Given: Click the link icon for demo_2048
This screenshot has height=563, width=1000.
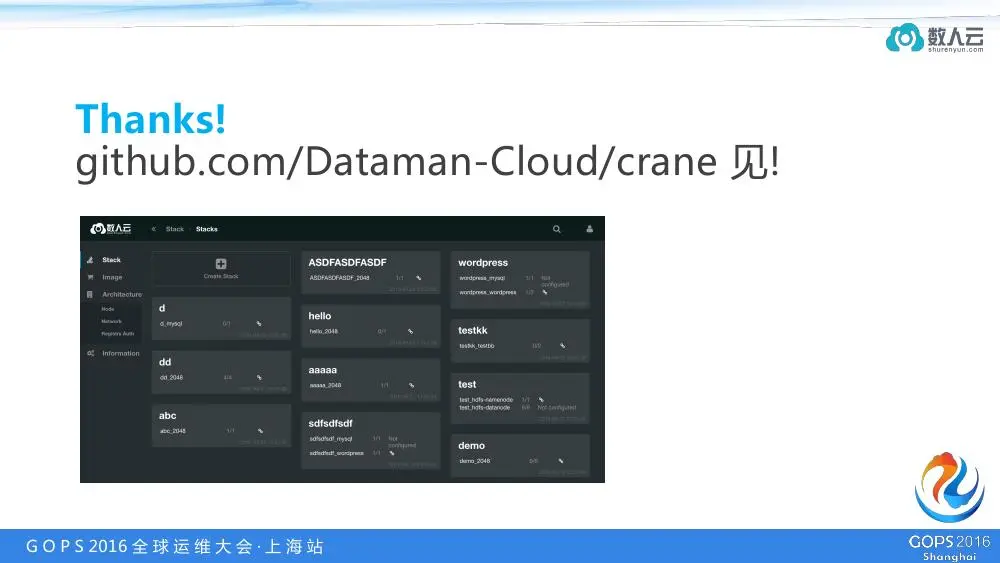Looking at the screenshot, I should (x=561, y=461).
